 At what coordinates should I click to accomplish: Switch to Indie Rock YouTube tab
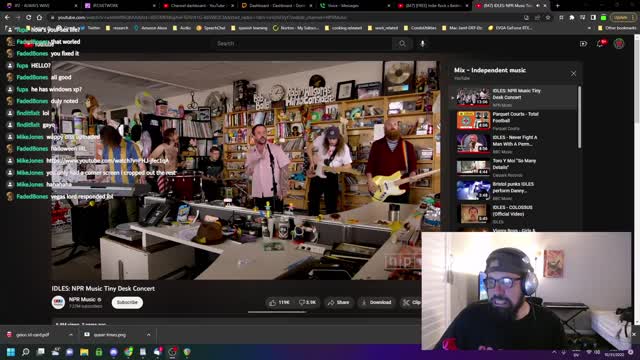(x=433, y=6)
